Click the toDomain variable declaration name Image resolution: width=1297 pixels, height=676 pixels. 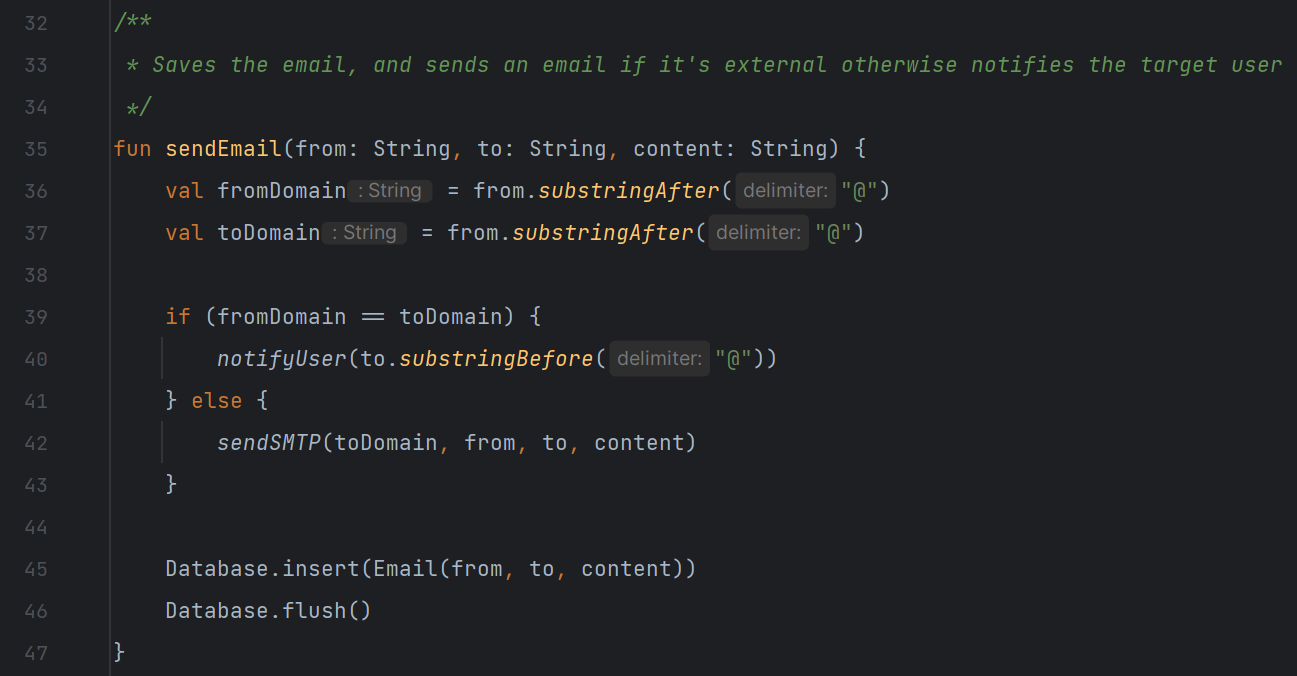click(268, 233)
